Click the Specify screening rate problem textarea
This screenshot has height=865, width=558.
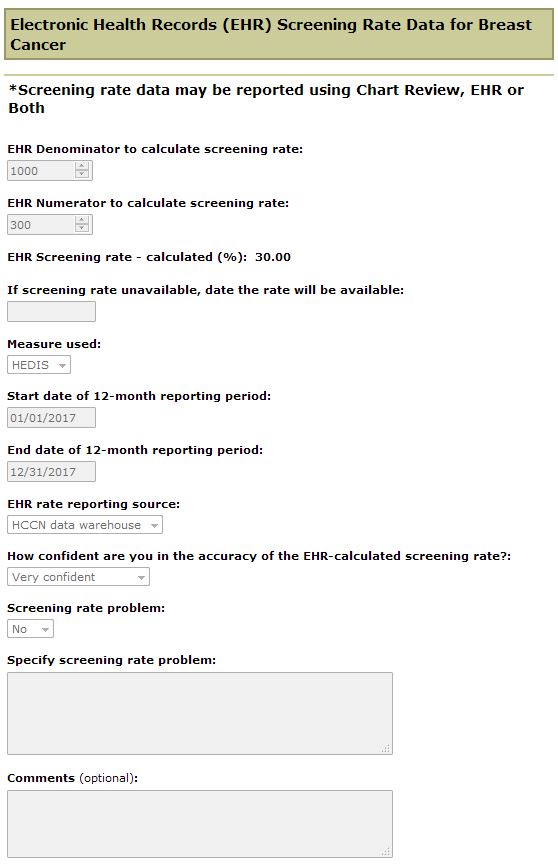[x=200, y=713]
